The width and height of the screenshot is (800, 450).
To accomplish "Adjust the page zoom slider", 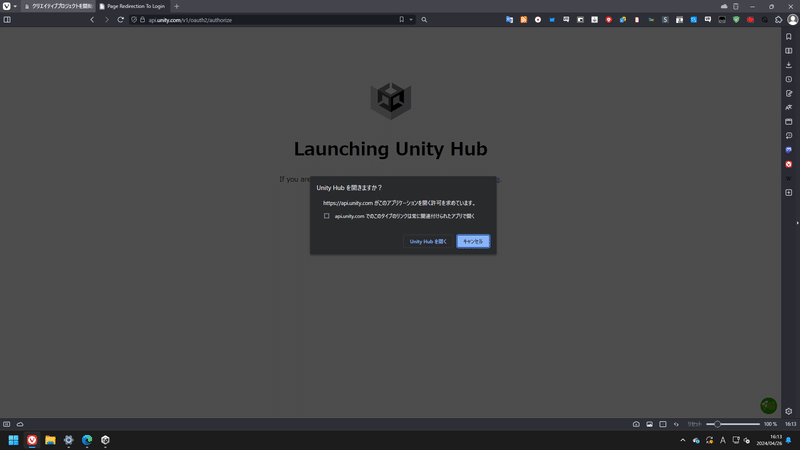I will tap(733, 424).
